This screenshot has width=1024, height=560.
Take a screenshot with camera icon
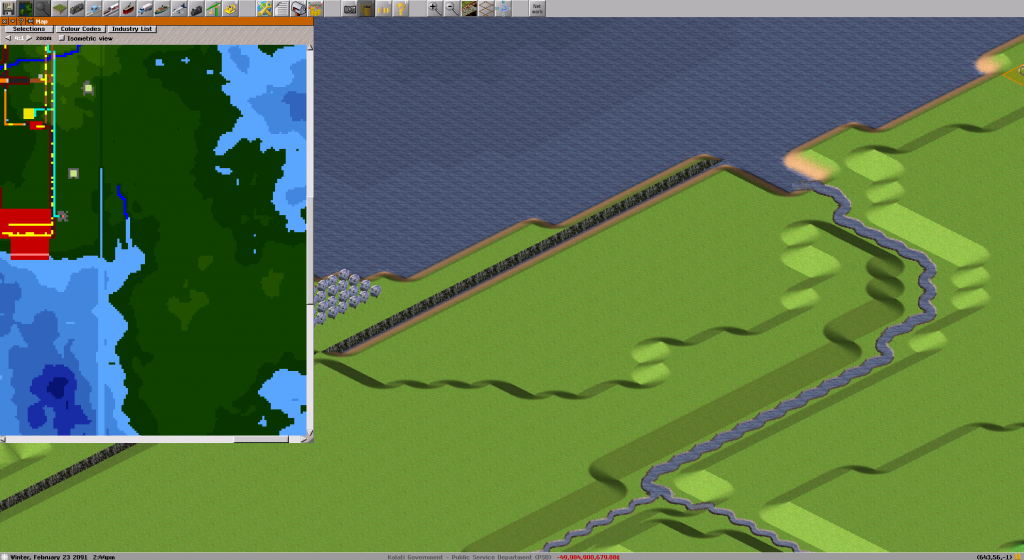point(349,8)
